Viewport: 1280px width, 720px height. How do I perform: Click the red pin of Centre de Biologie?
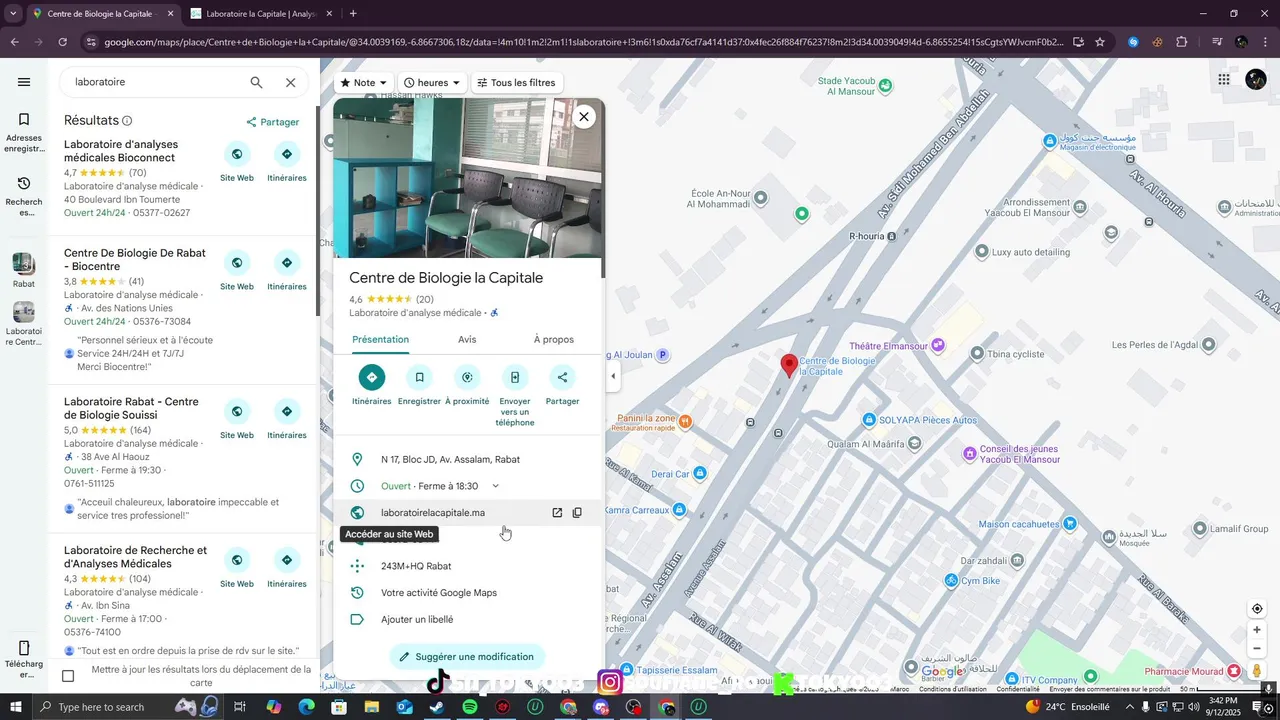point(789,366)
